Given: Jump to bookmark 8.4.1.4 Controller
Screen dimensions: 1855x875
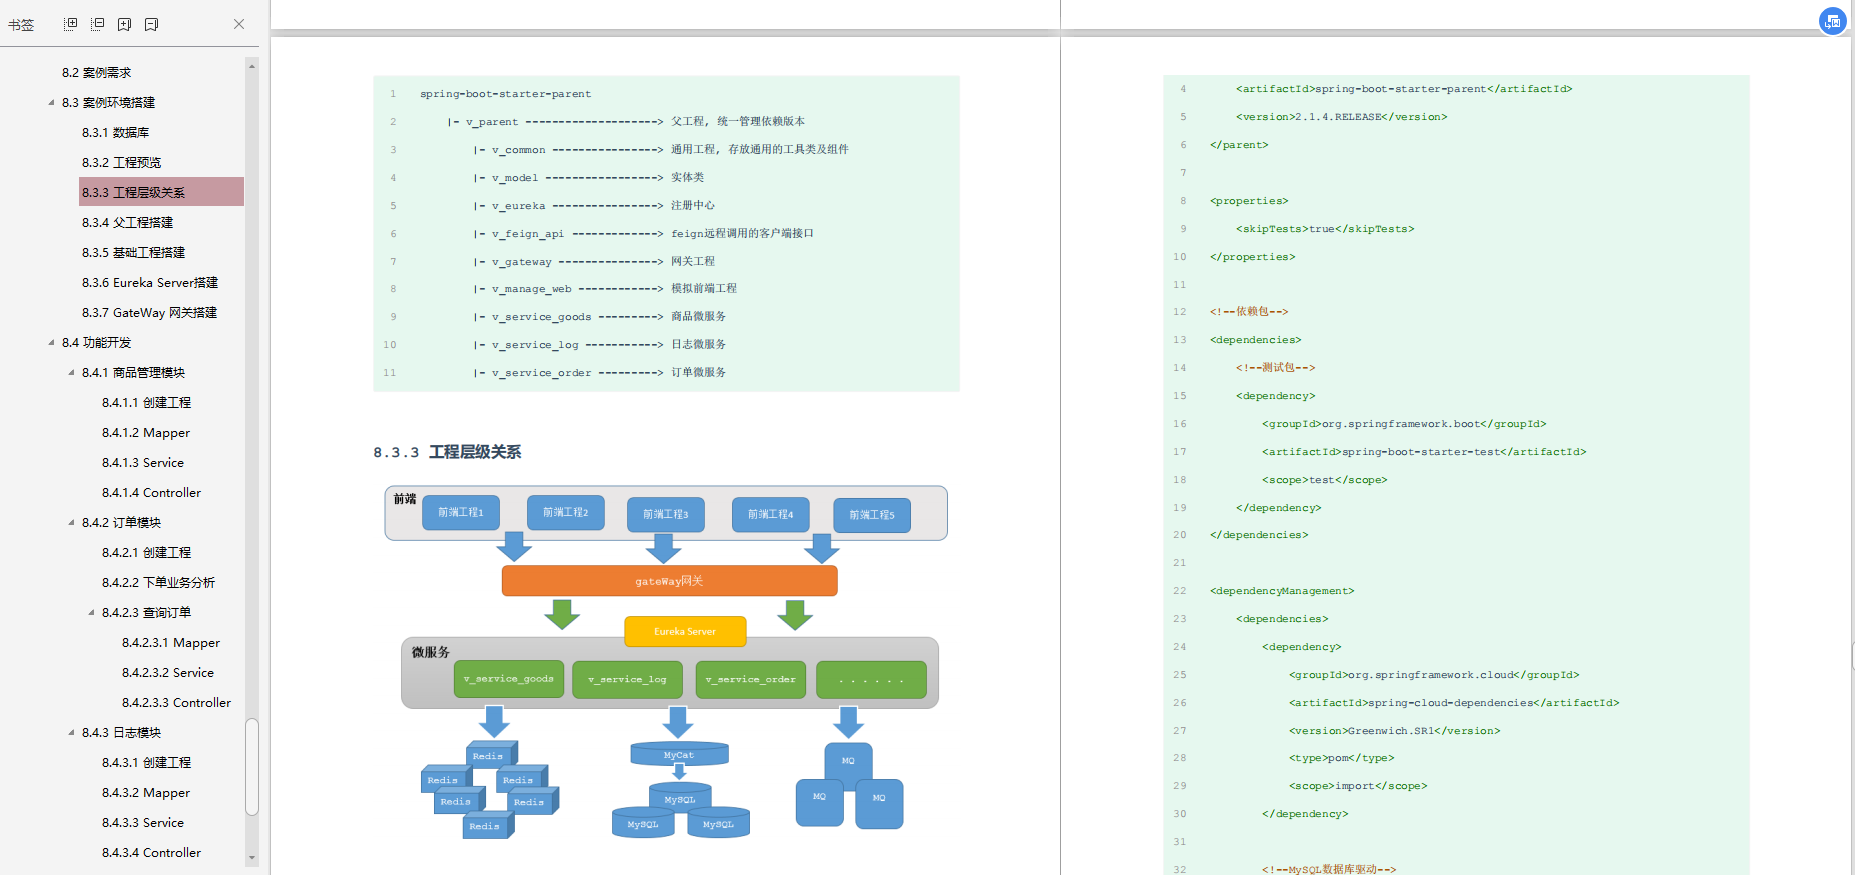Looking at the screenshot, I should click(151, 492).
